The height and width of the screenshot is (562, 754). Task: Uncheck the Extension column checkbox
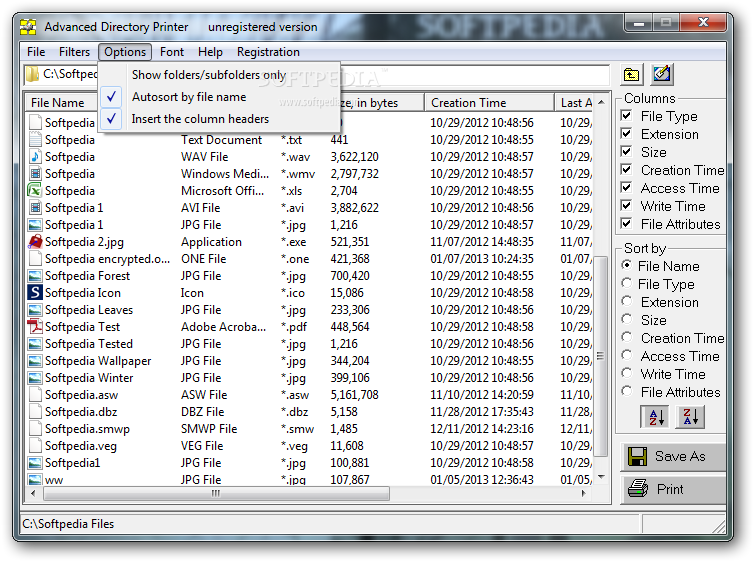[626, 134]
